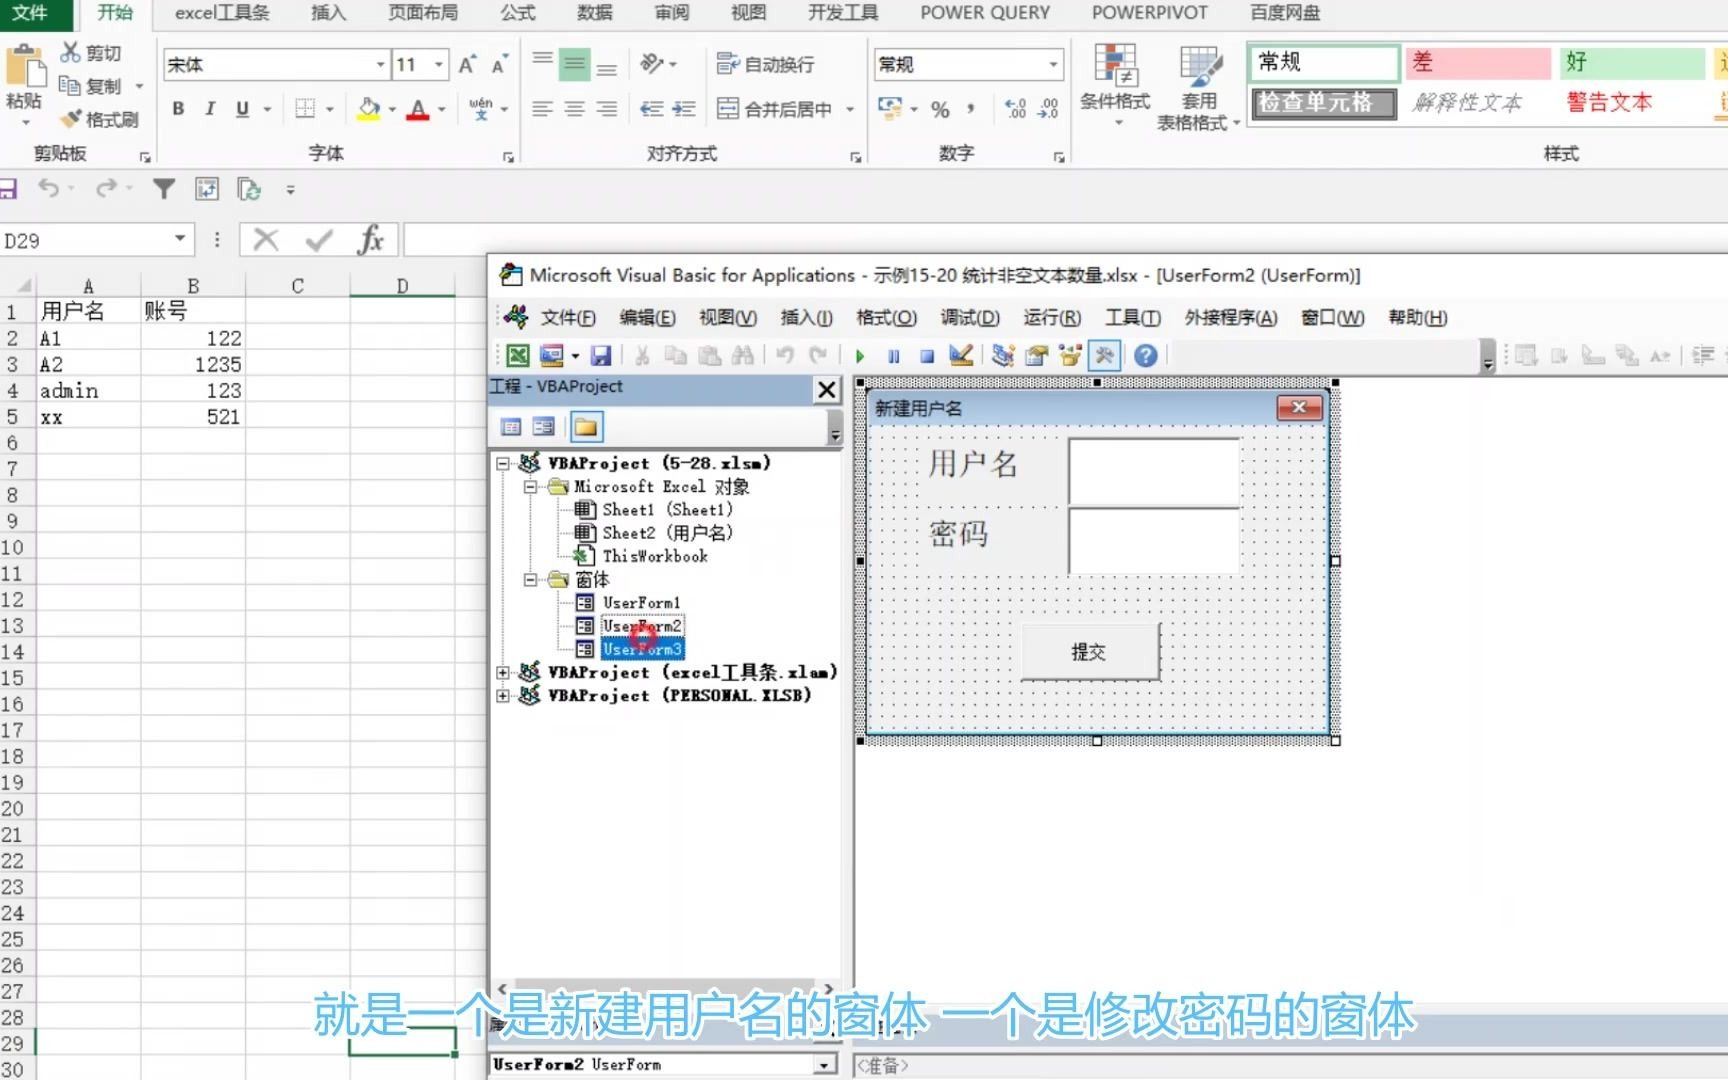The width and height of the screenshot is (1728, 1080).
Task: Open the number format dropdown (常规)
Action: tap(1053, 65)
